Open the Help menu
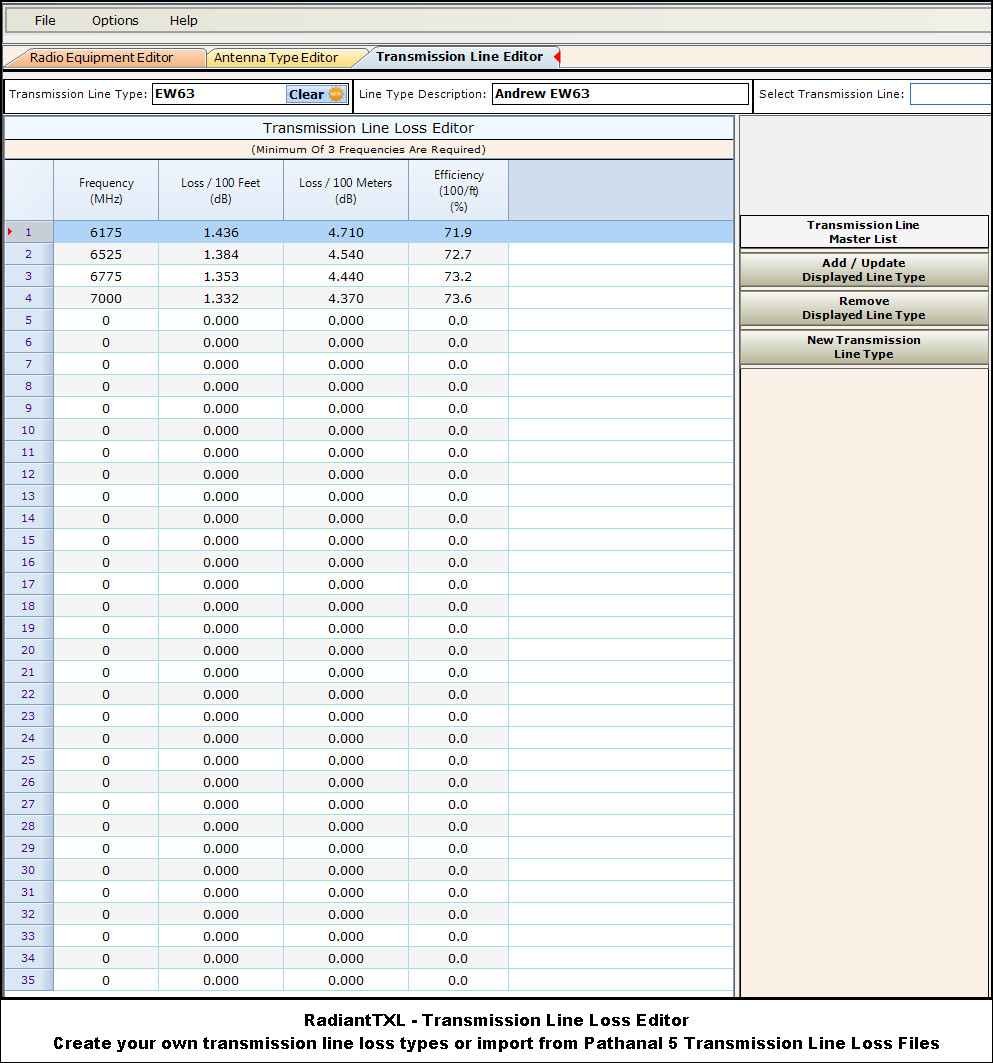 click(183, 20)
